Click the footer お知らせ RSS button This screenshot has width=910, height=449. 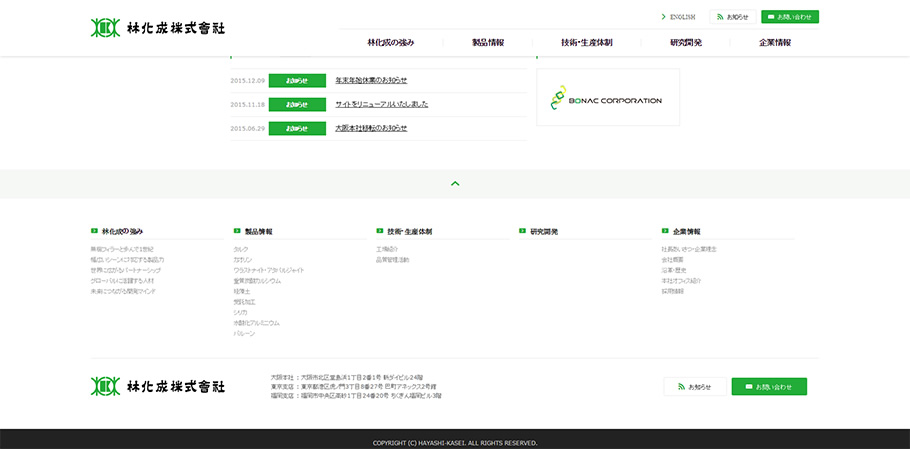[x=694, y=386]
